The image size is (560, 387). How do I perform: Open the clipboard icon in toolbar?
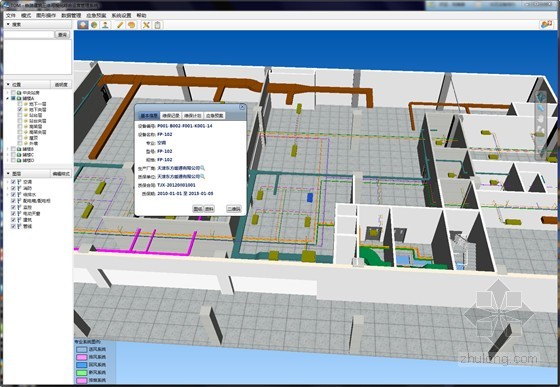coord(157,25)
